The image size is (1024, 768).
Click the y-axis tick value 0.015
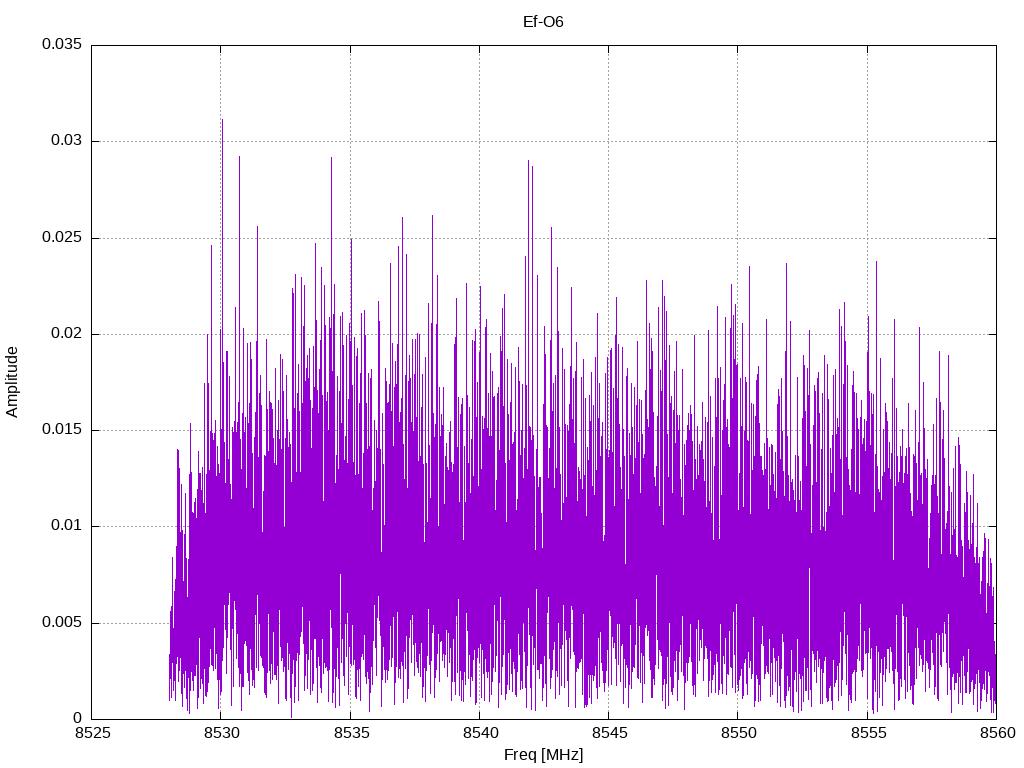pyautogui.click(x=63, y=429)
